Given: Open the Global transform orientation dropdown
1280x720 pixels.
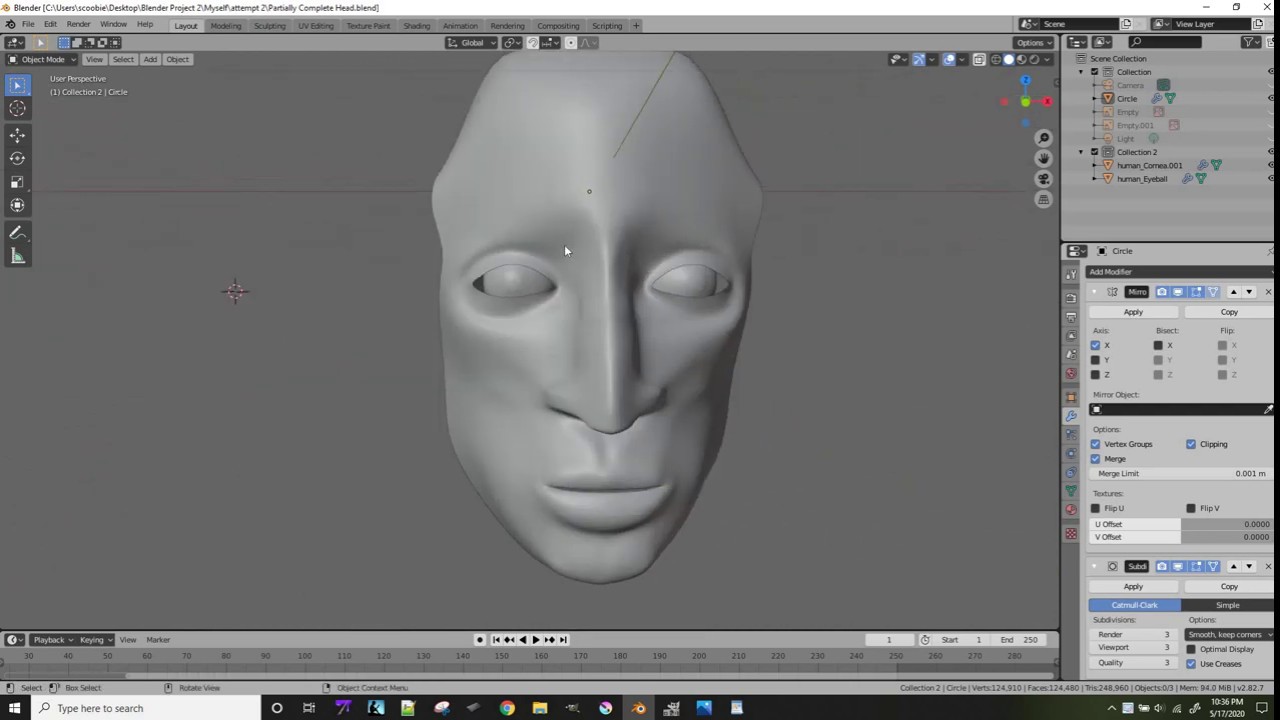Looking at the screenshot, I should click(x=470, y=42).
